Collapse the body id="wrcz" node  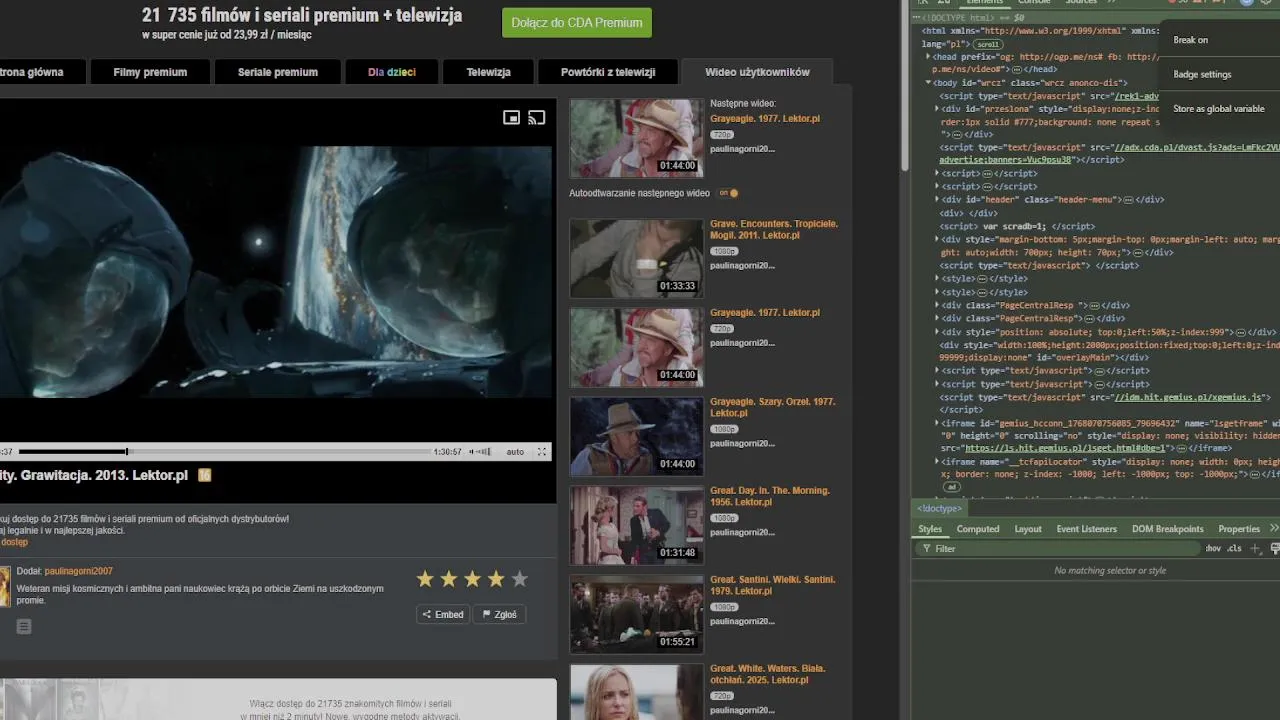point(928,83)
